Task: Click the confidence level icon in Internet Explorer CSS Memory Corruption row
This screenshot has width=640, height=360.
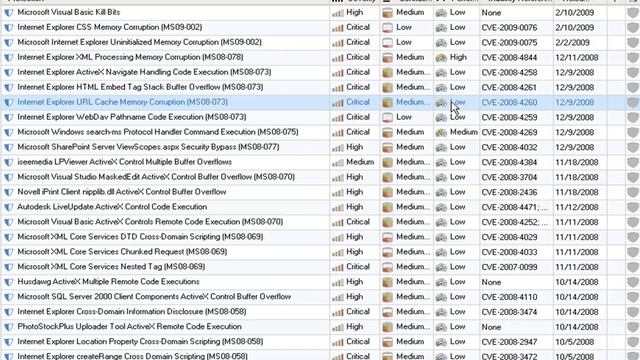Action: [x=387, y=28]
